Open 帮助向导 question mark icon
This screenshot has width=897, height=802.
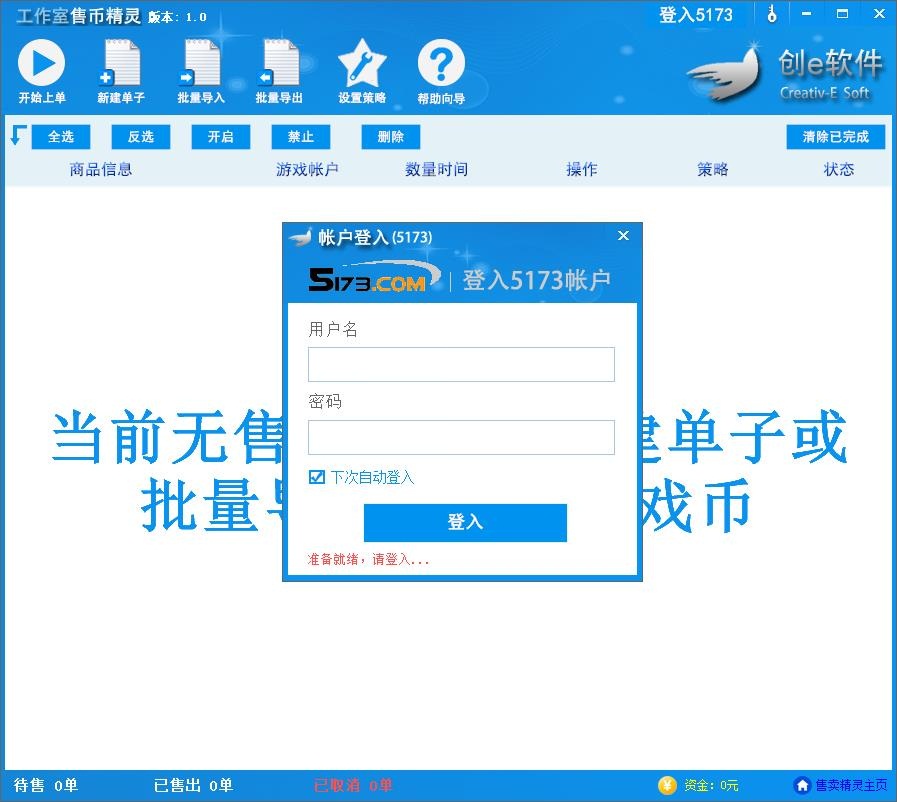tap(440, 62)
